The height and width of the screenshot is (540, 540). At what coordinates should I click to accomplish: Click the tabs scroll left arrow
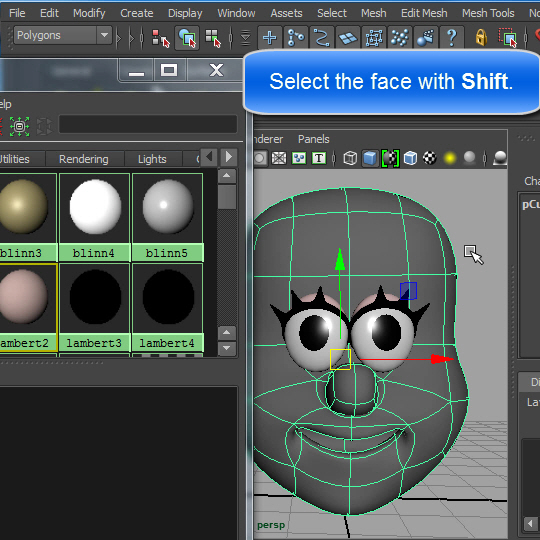point(209,157)
